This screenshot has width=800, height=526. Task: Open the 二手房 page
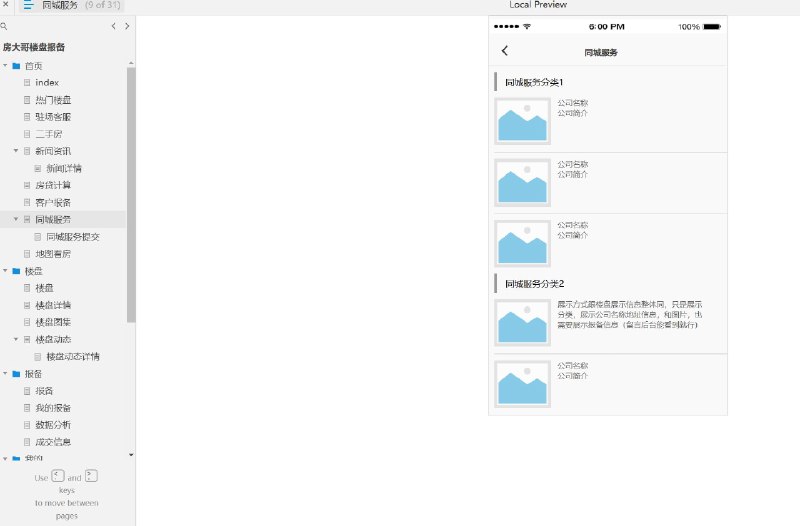pyautogui.click(x=48, y=134)
